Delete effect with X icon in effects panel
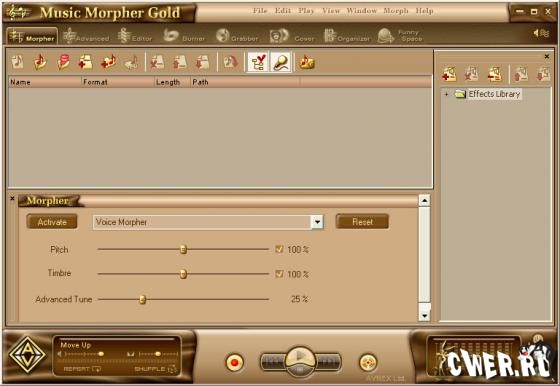 click(471, 74)
